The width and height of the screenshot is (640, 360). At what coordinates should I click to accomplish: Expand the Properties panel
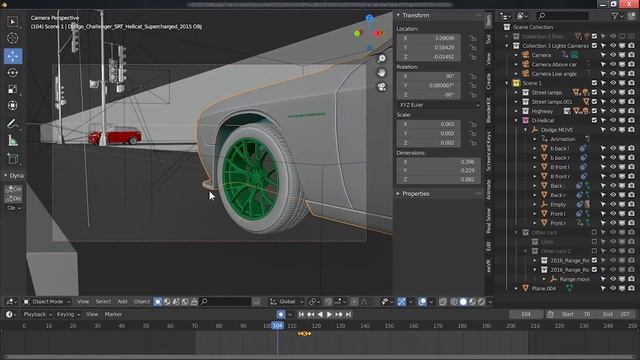pos(398,194)
